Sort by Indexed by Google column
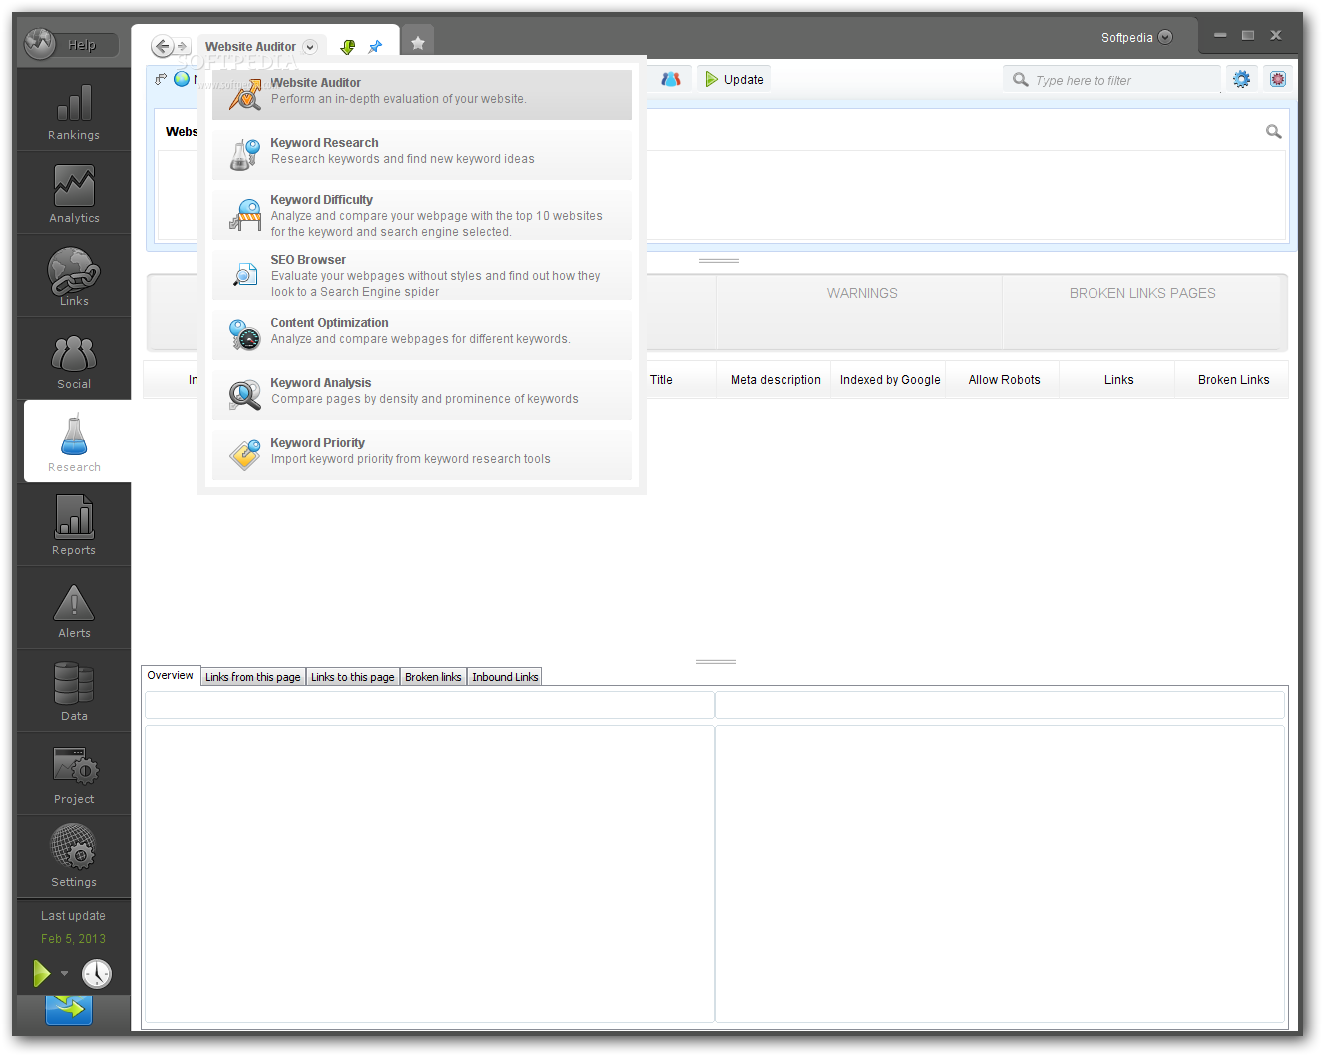 tap(889, 380)
